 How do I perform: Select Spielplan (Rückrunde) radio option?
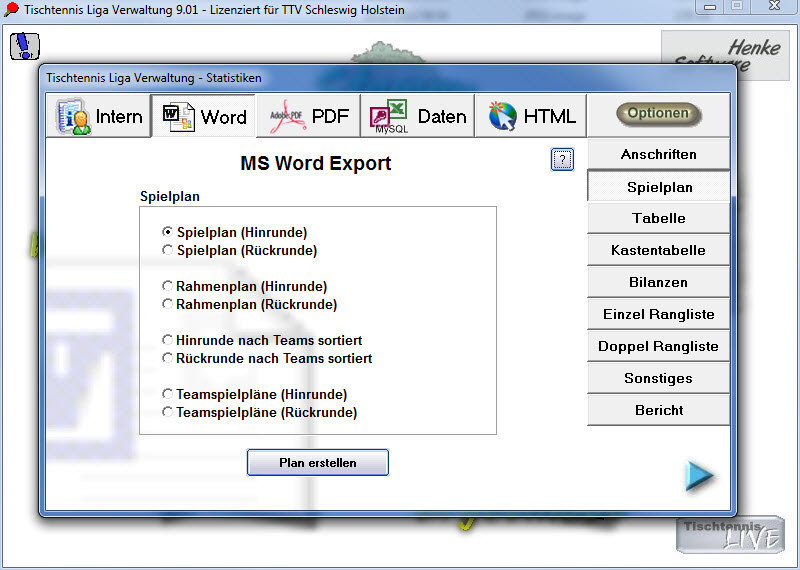point(168,251)
